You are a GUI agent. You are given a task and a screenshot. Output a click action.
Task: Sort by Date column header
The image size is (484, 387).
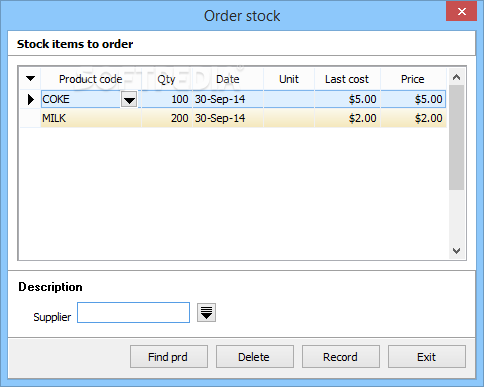[228, 79]
